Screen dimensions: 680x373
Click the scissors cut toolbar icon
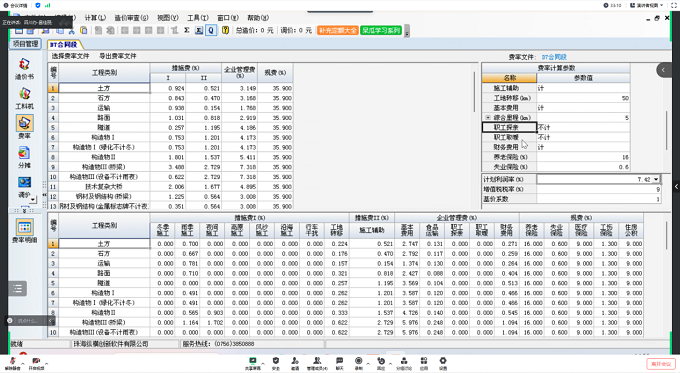coord(72,30)
